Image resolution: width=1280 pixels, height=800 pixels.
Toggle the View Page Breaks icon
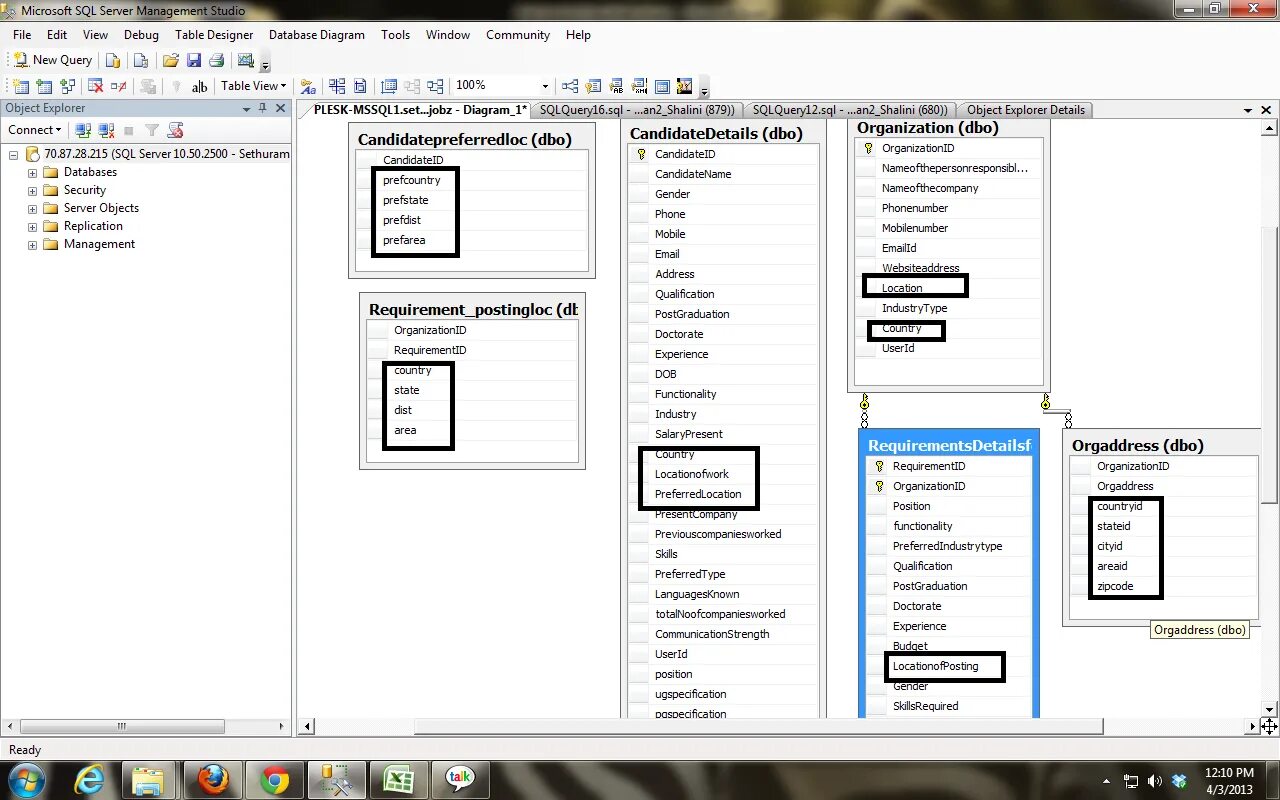click(337, 86)
